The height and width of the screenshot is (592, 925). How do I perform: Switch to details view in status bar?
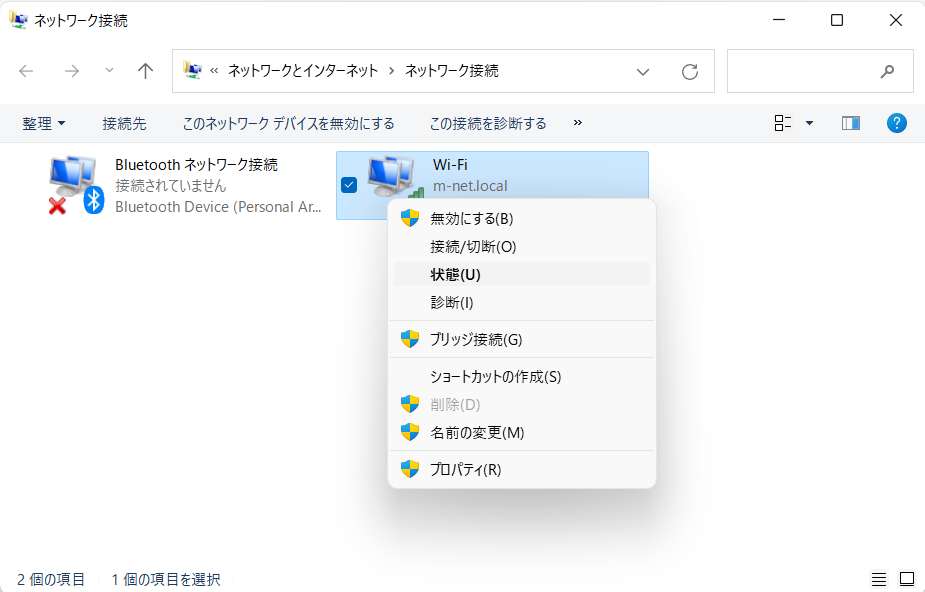point(879,579)
